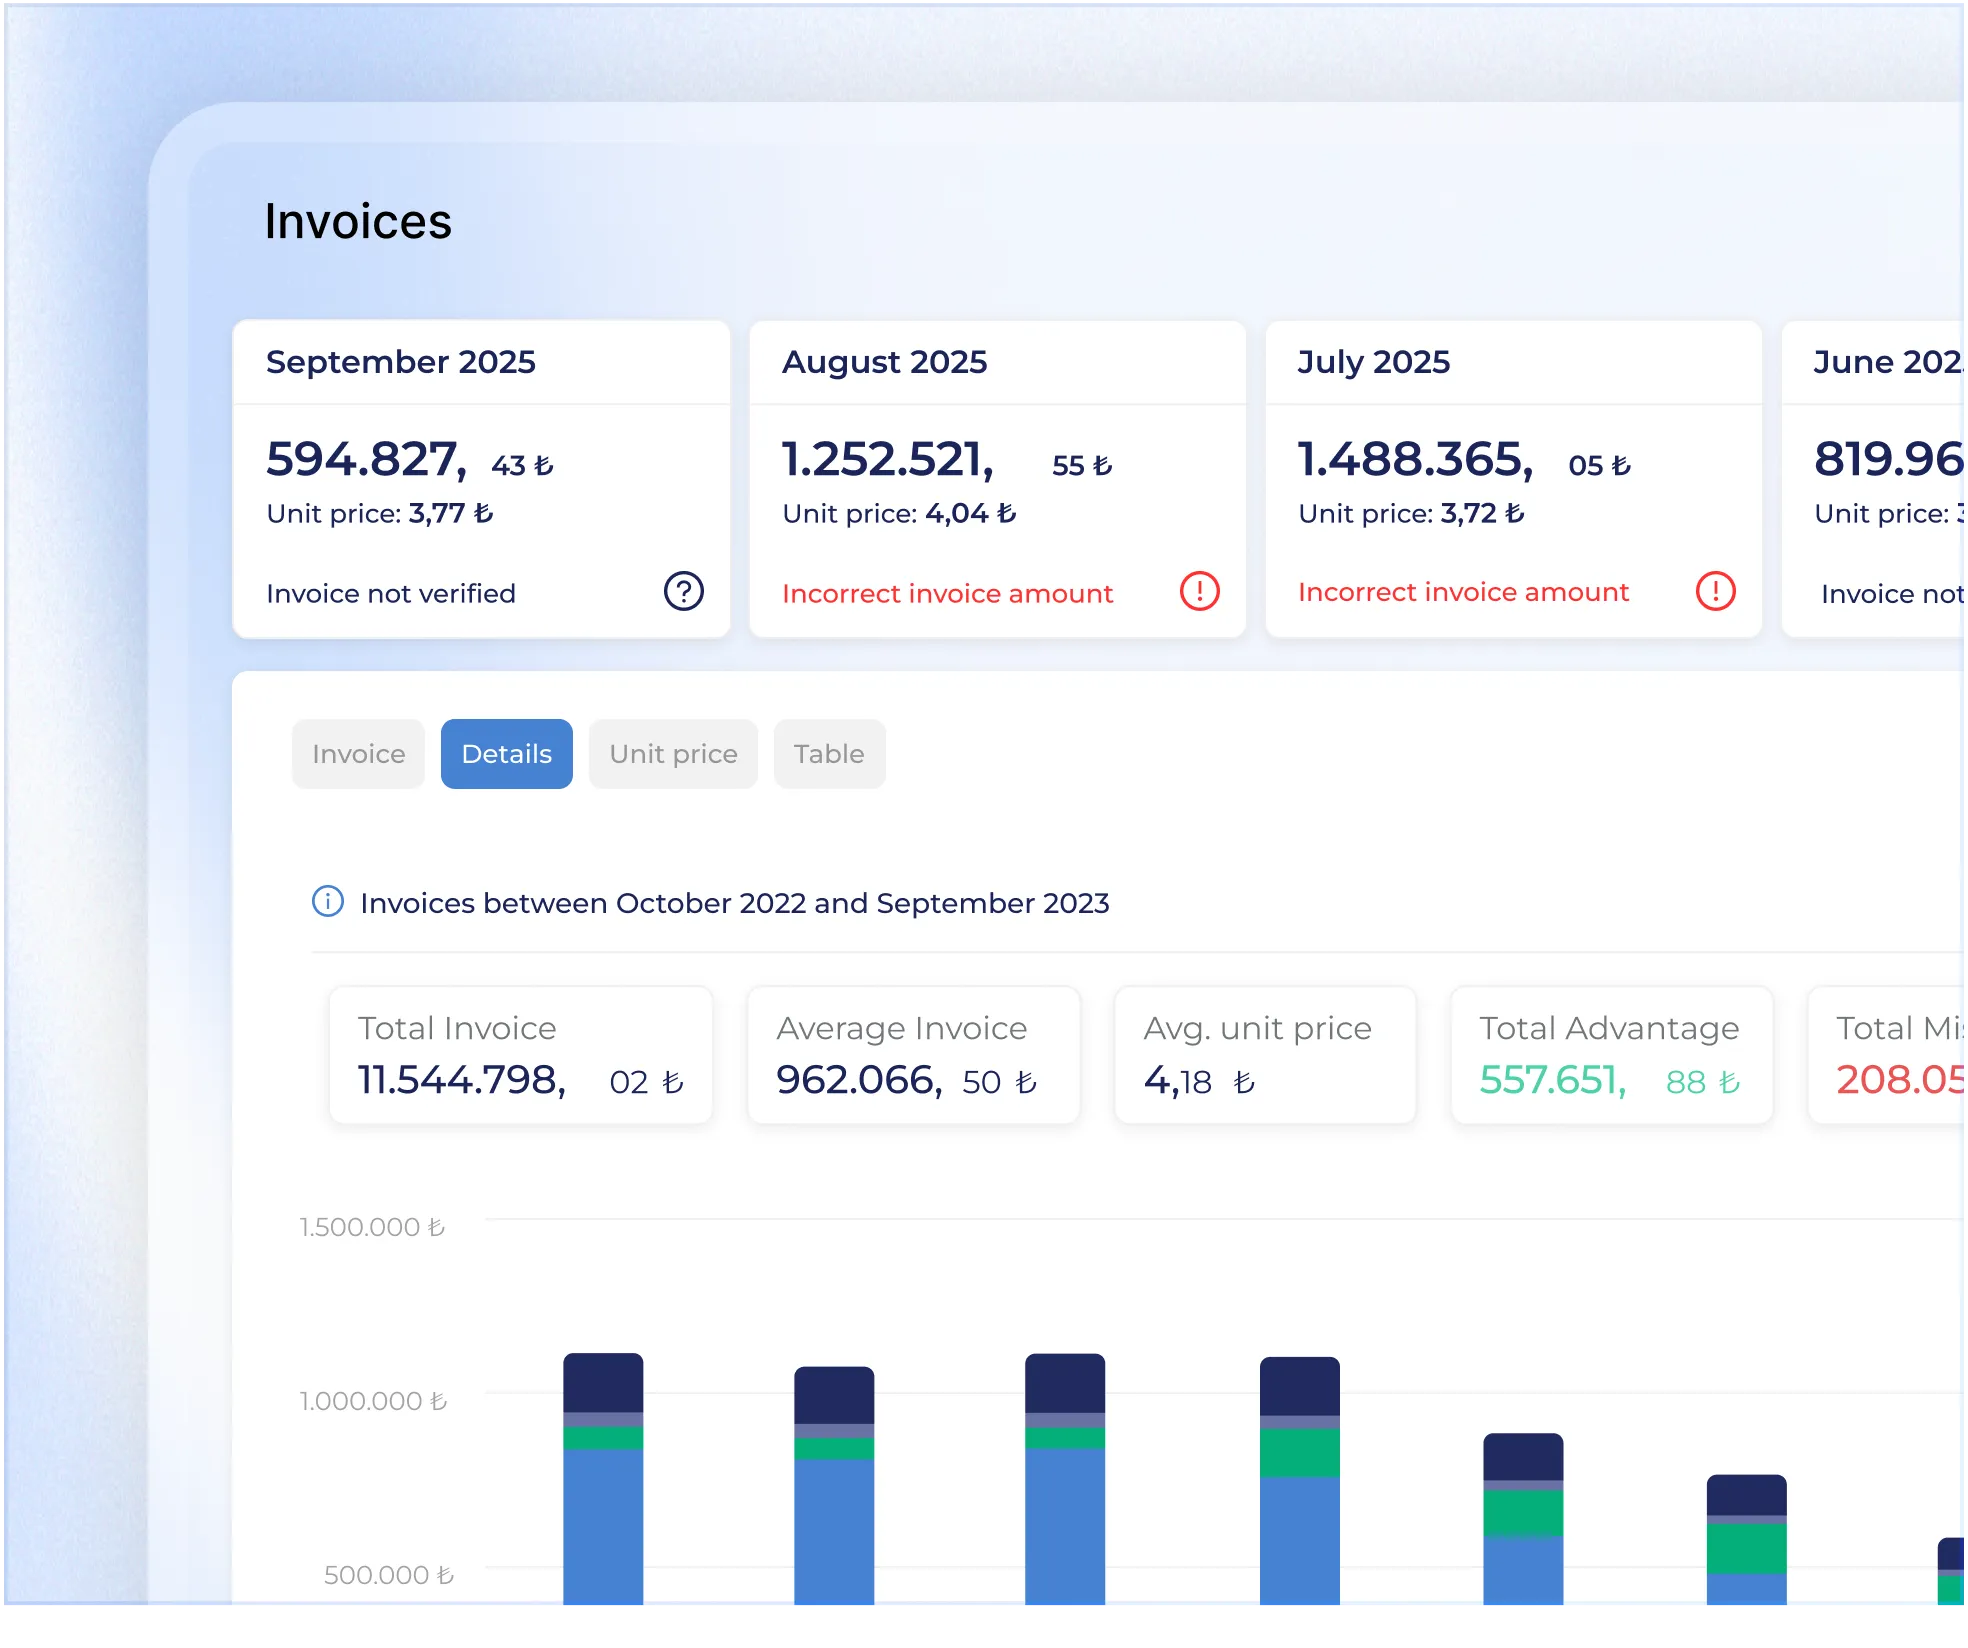Click the question mark icon on September 2025 card

[x=684, y=591]
